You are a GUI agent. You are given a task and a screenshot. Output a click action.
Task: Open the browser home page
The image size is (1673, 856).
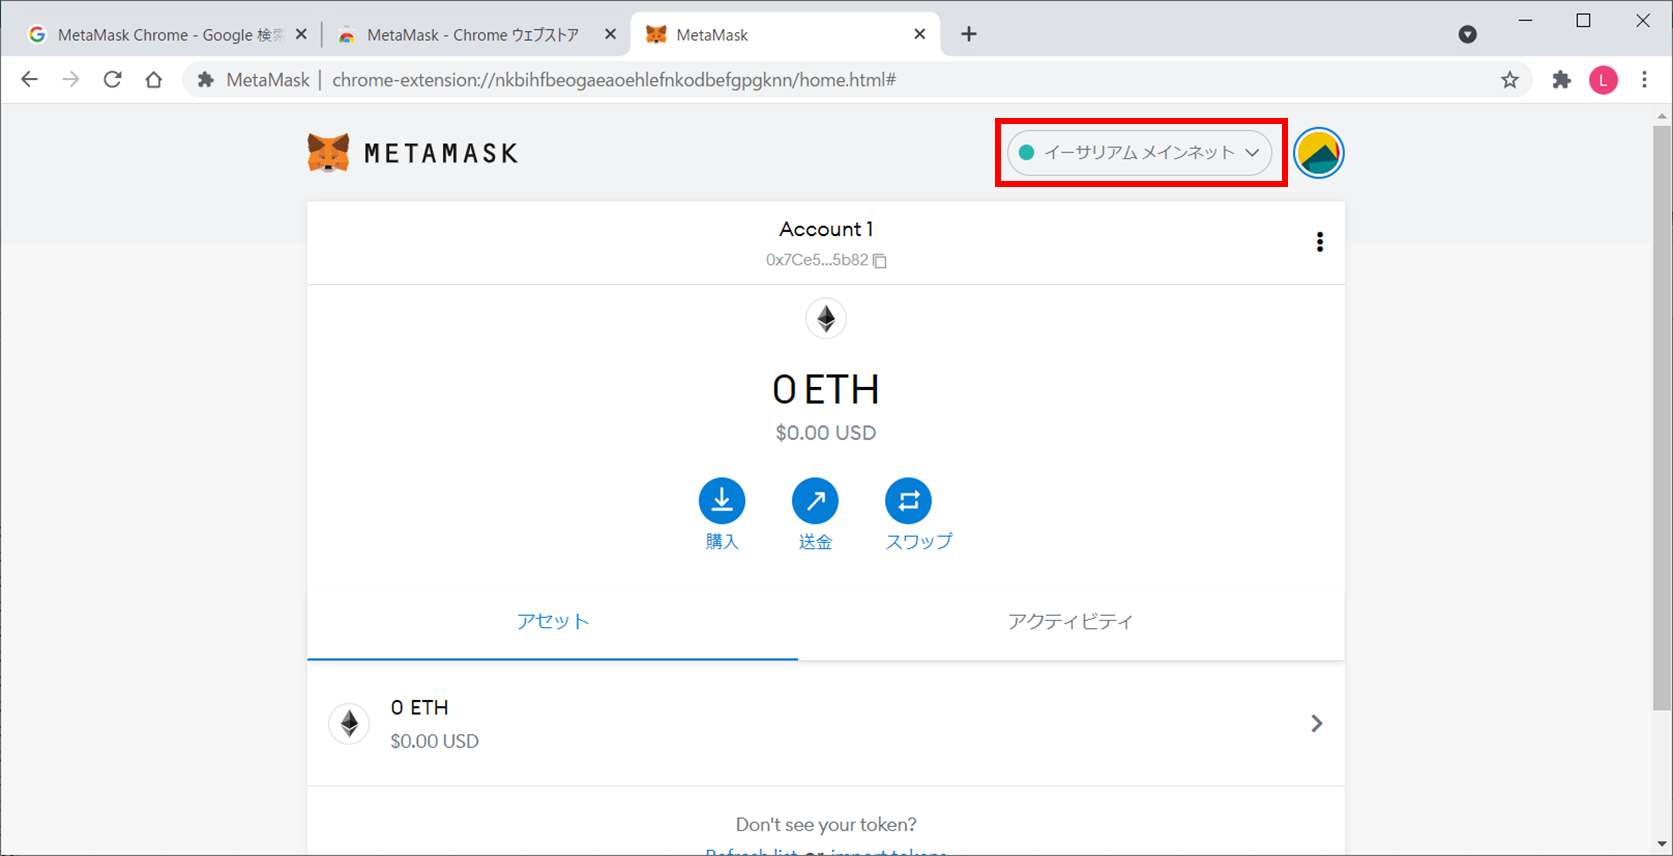153,80
